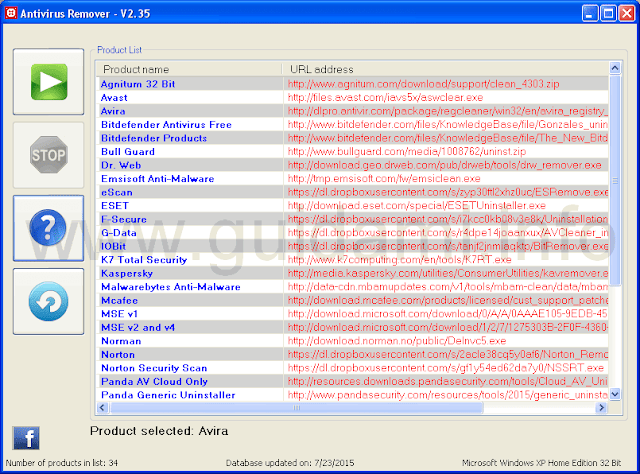The height and width of the screenshot is (474, 640).
Task: Click the URL address column header
Action: [445, 69]
